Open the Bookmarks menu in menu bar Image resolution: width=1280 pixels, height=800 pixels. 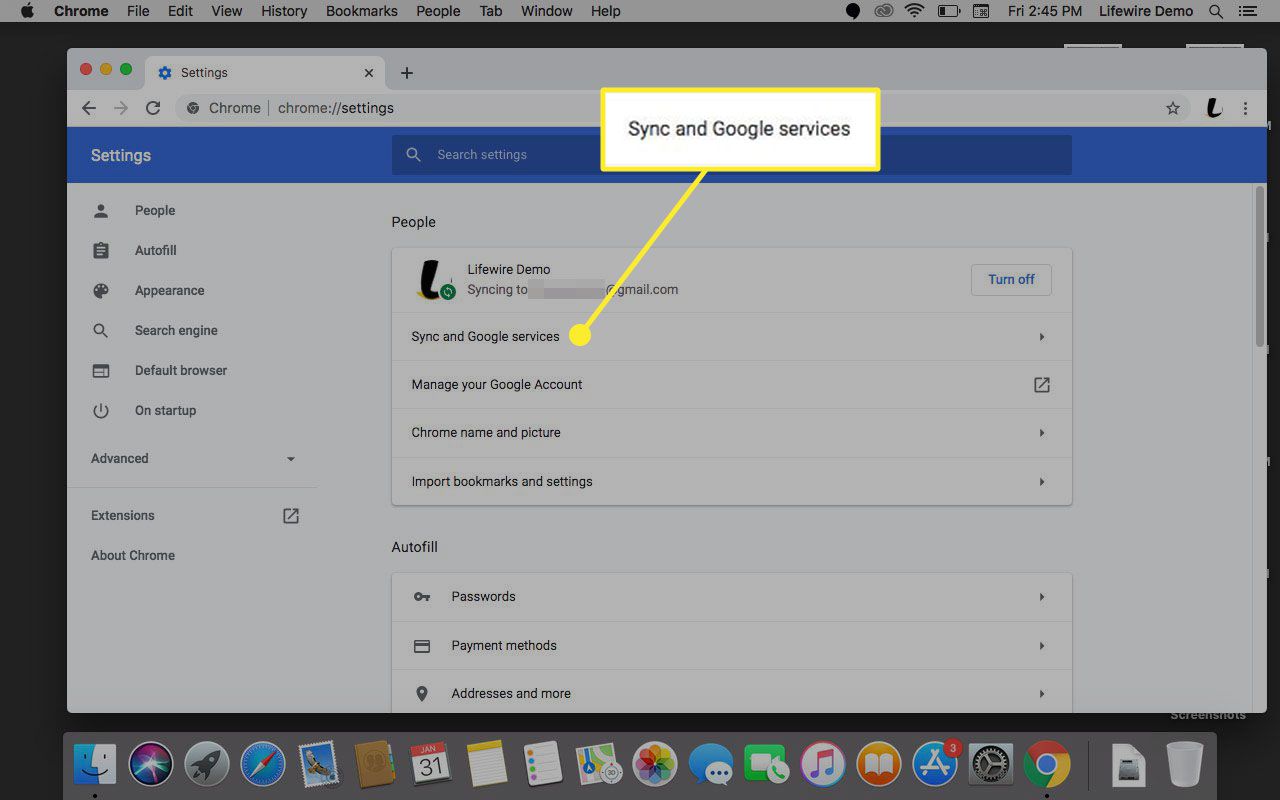click(361, 11)
